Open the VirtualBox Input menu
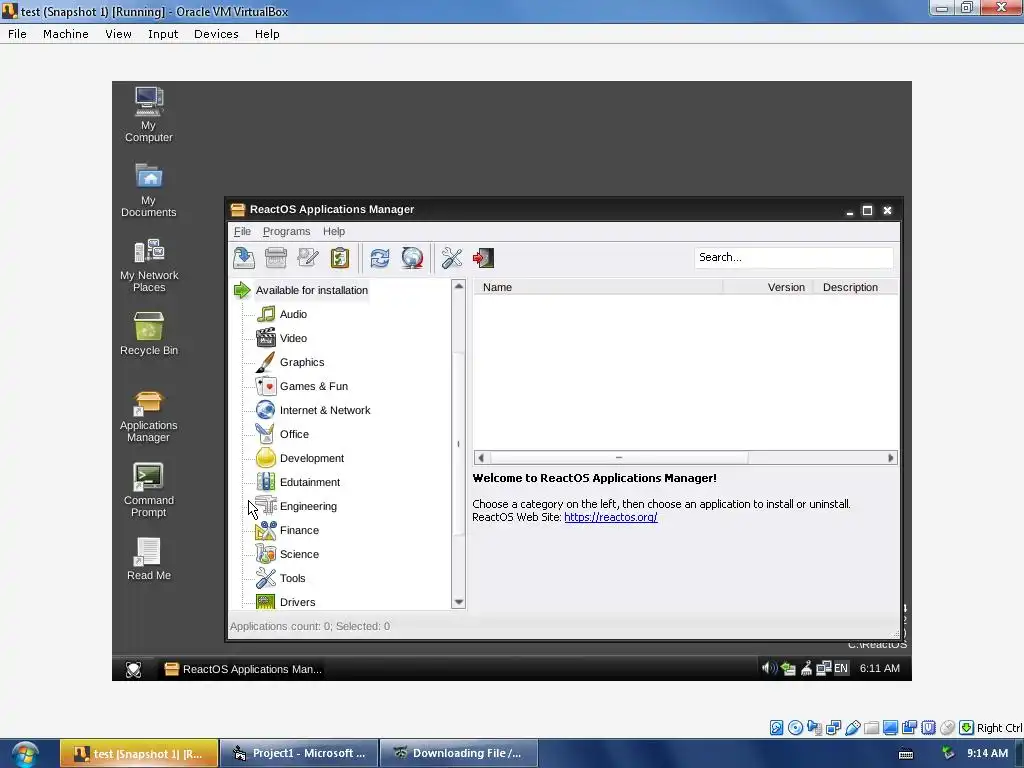The image size is (1024, 768). point(163,34)
